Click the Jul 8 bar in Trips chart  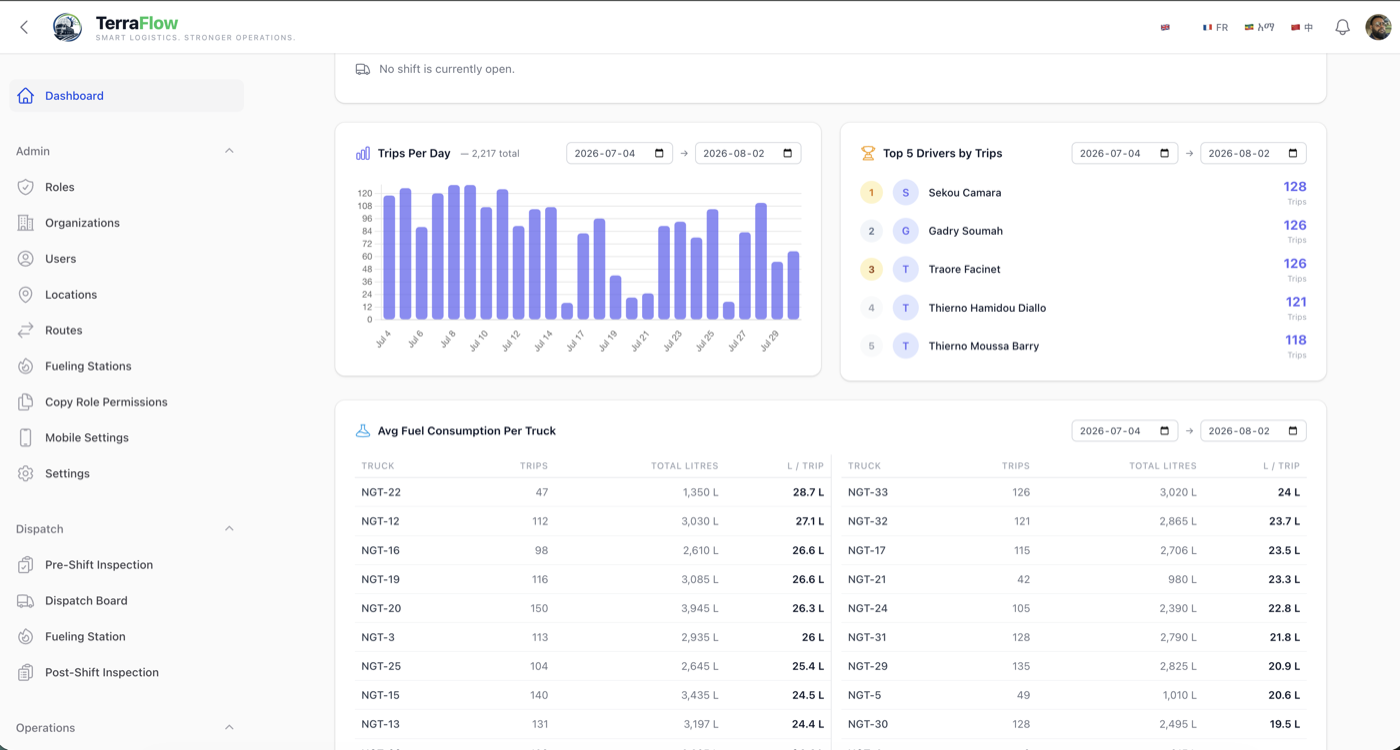point(454,252)
